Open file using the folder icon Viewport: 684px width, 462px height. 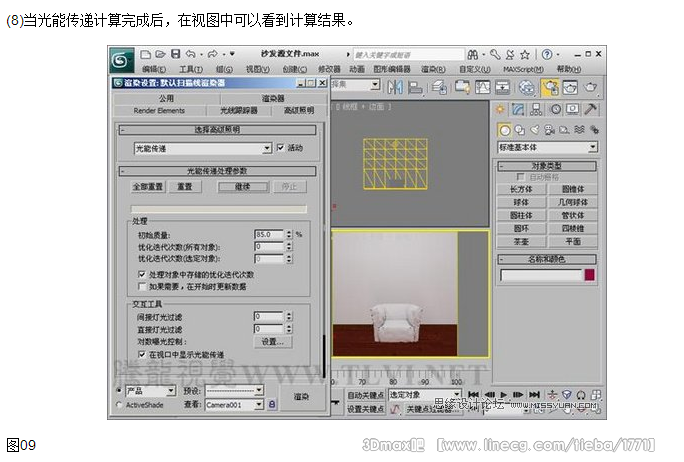pos(161,54)
